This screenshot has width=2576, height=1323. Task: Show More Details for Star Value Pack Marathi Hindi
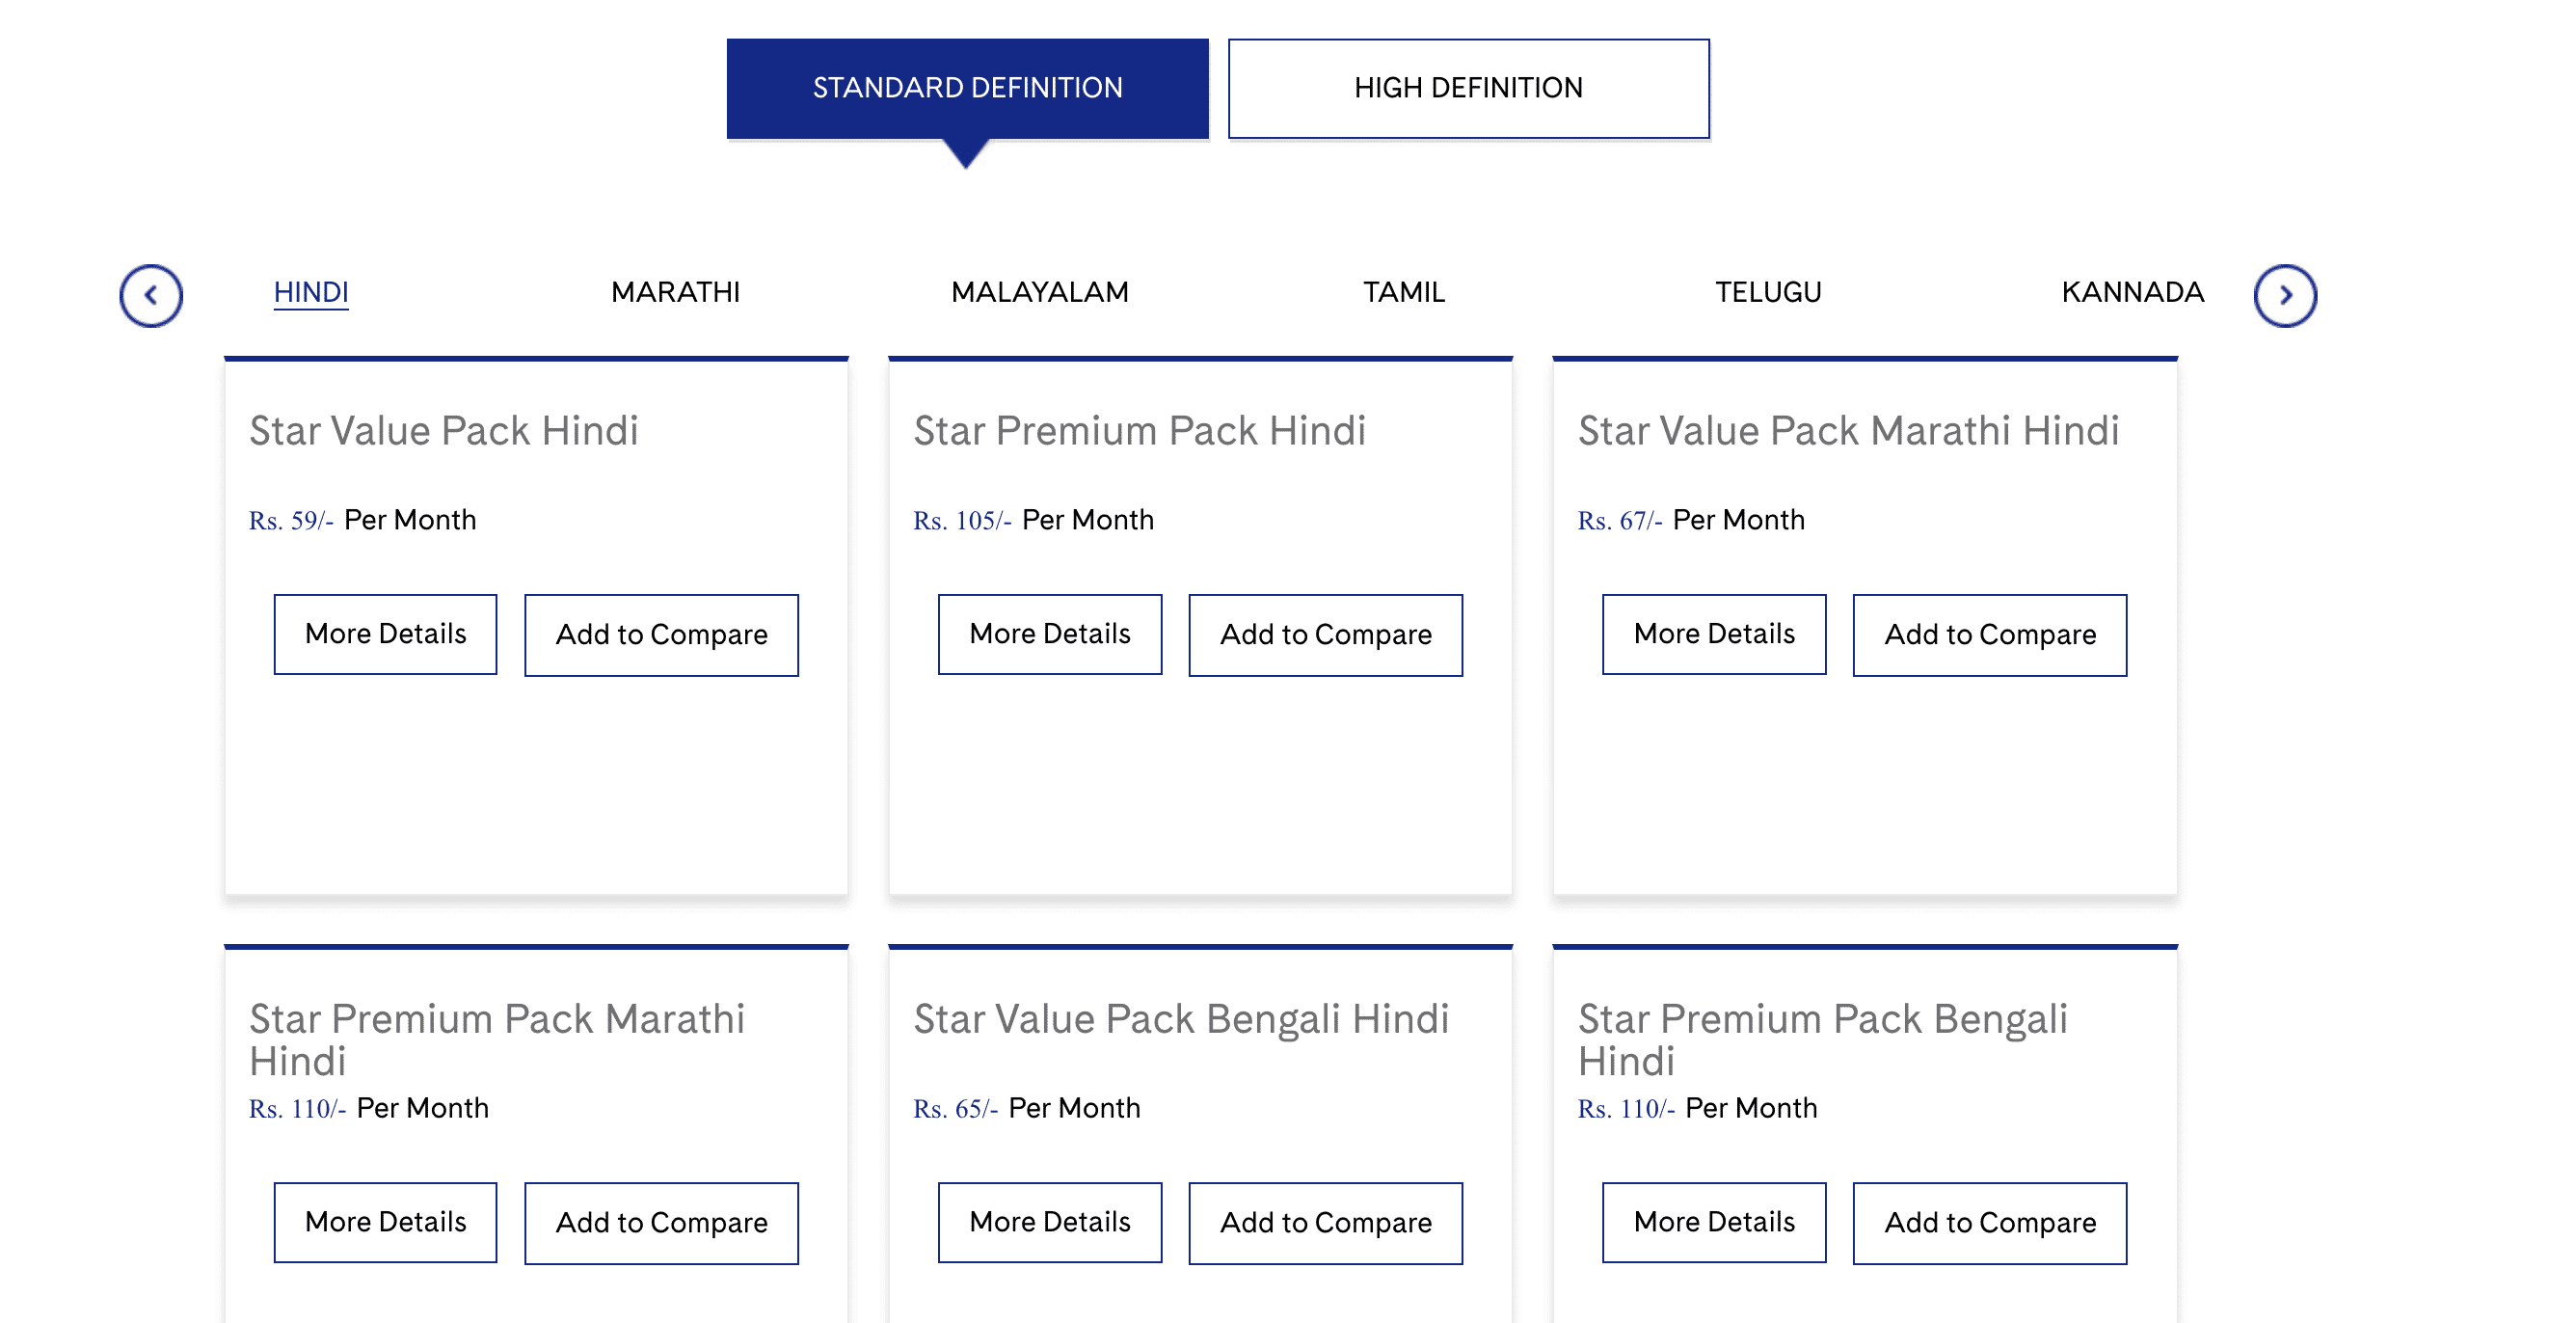[1714, 634]
